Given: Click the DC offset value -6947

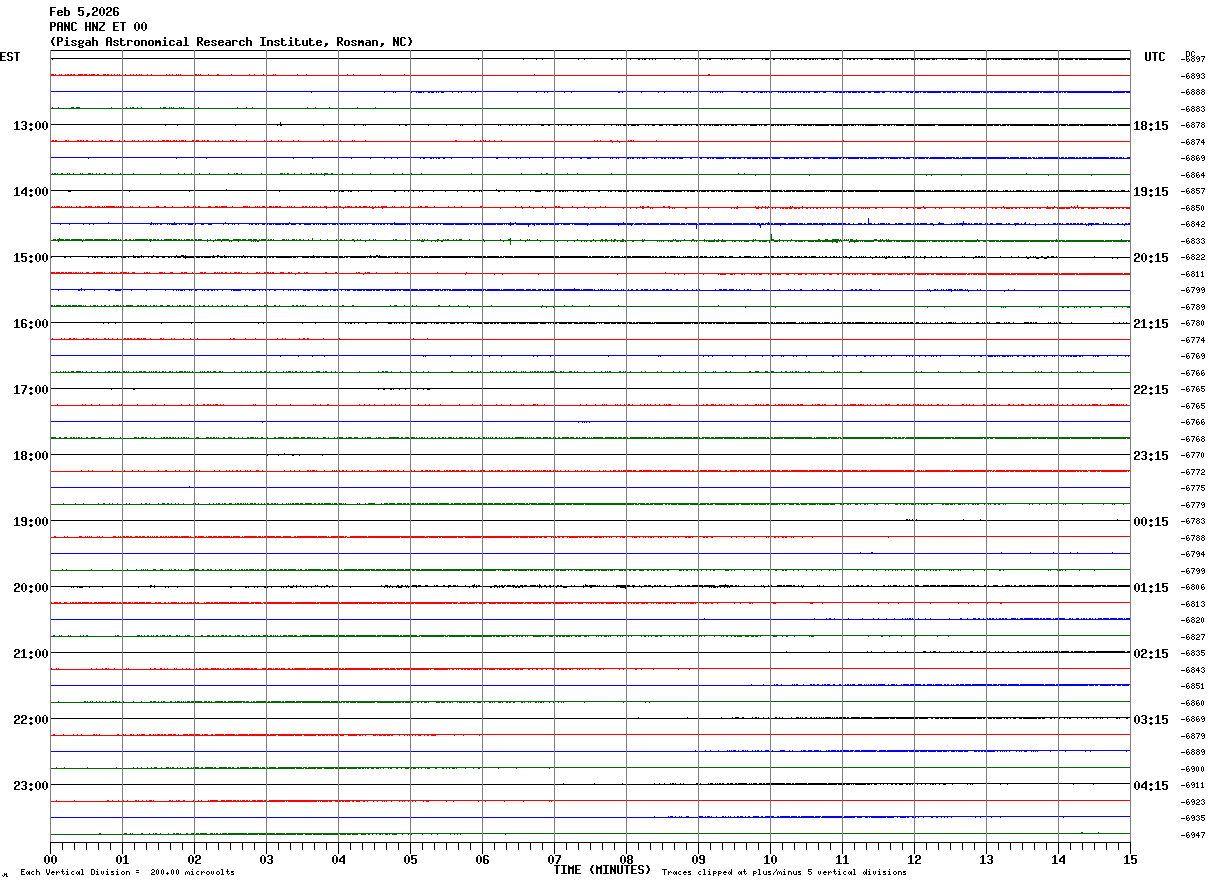Looking at the screenshot, I should pyautogui.click(x=1193, y=834).
